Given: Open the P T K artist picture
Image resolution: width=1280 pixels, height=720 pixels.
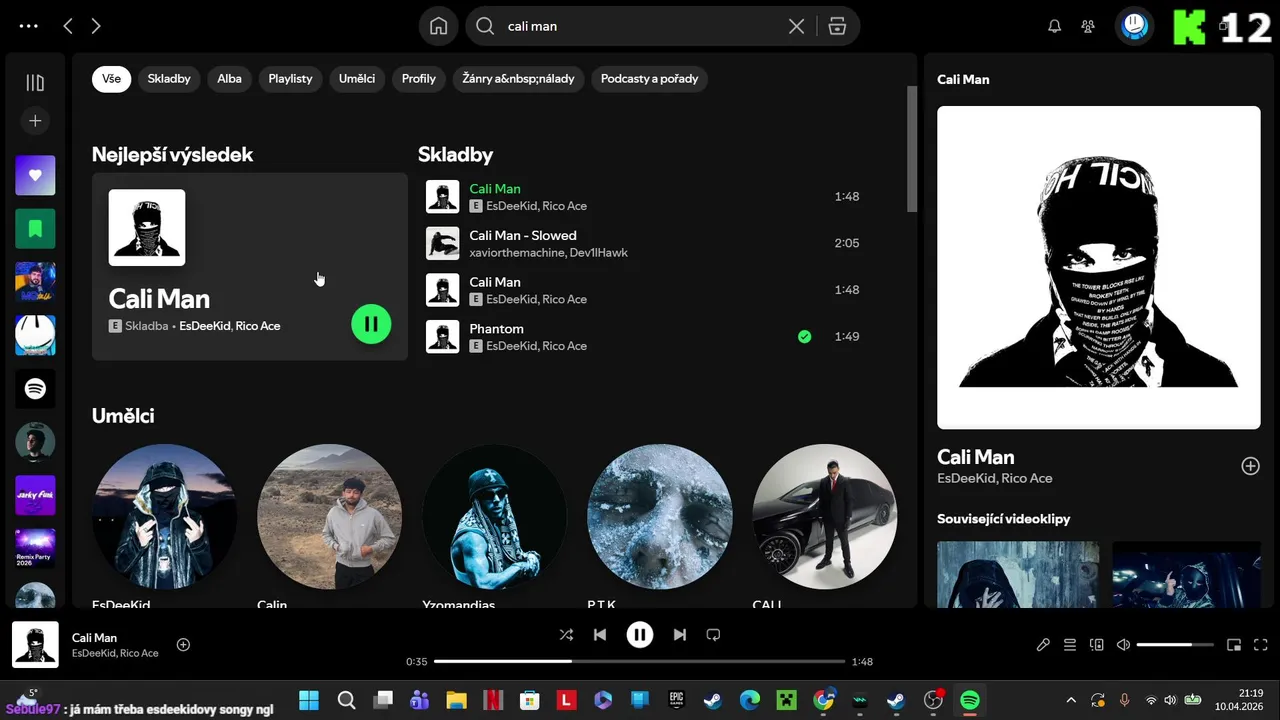Looking at the screenshot, I should tap(659, 516).
